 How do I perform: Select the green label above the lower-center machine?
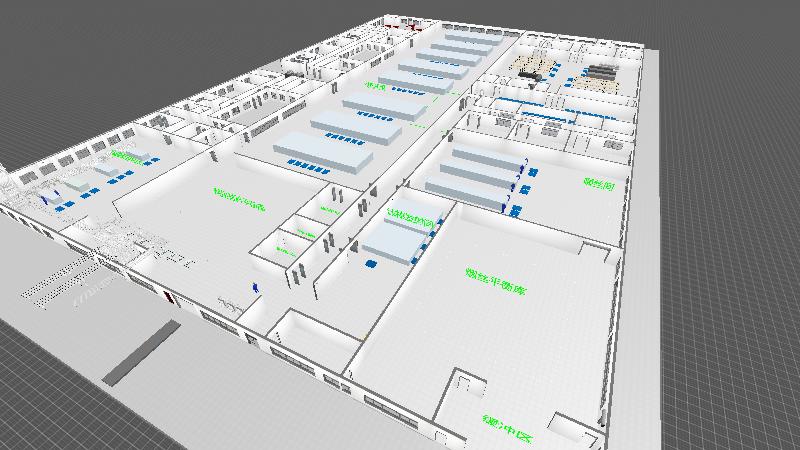point(411,215)
